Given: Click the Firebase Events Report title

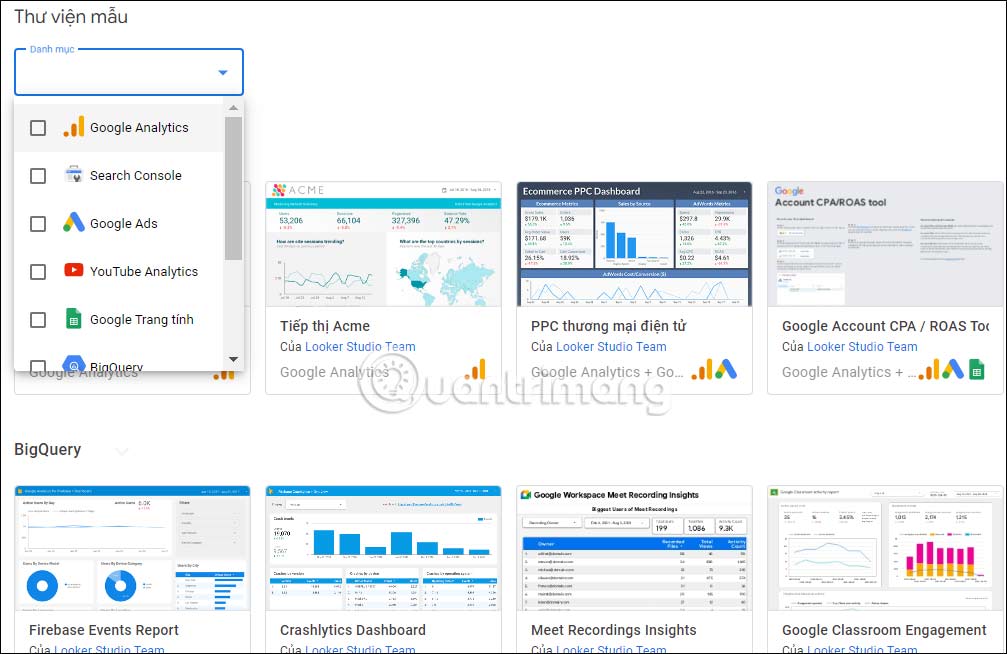Looking at the screenshot, I should click(104, 630).
